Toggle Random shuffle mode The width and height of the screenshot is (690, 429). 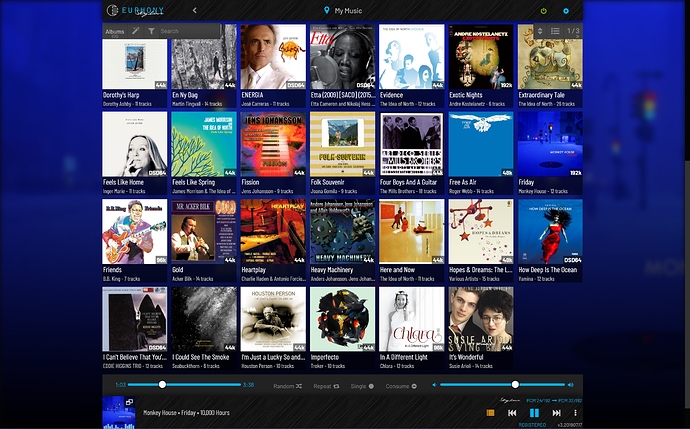[287, 386]
